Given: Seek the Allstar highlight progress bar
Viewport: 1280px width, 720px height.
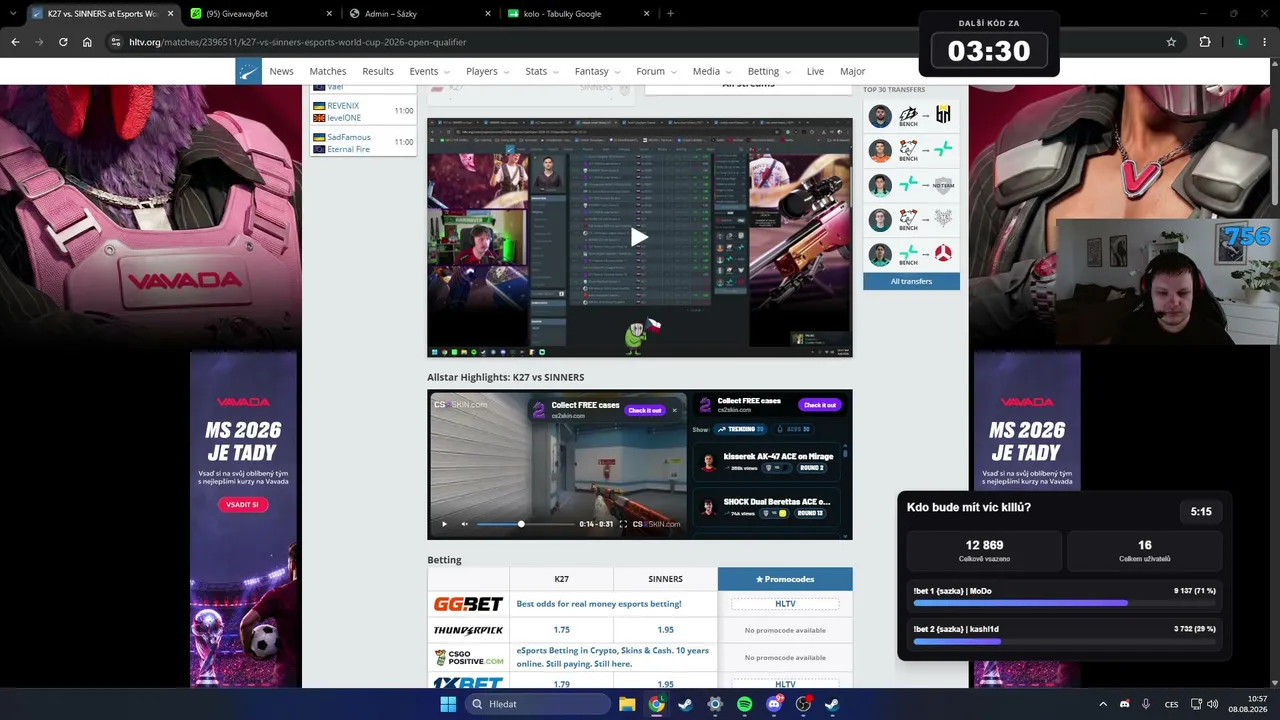Looking at the screenshot, I should [x=524, y=524].
